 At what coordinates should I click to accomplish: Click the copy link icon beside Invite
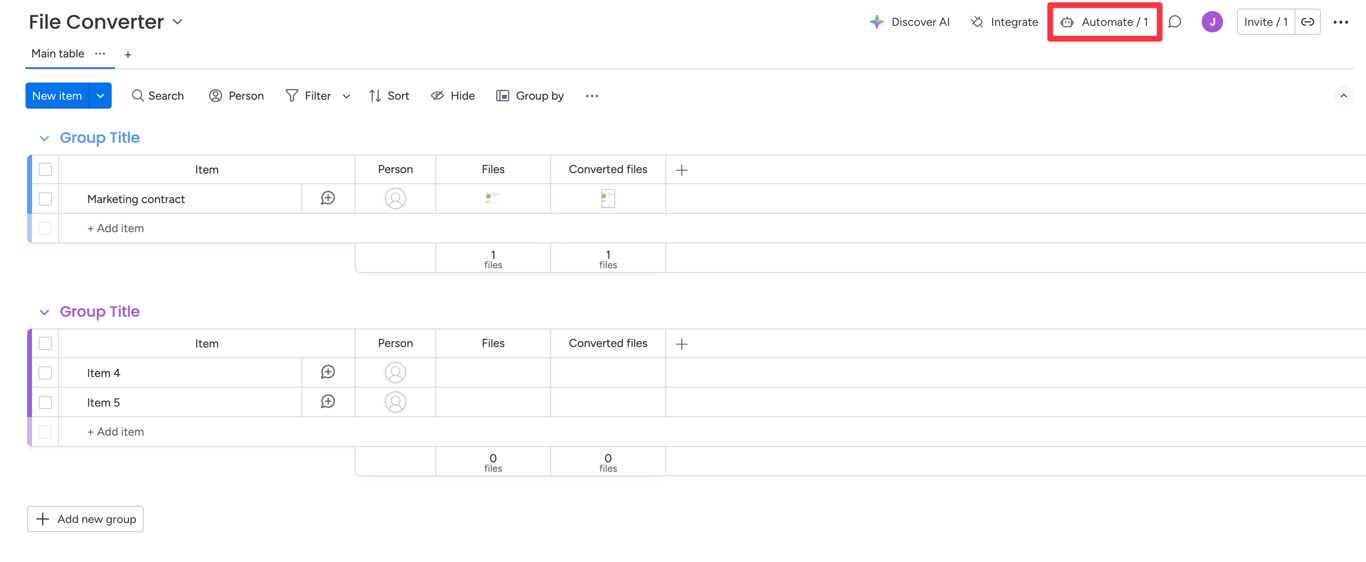click(1308, 22)
